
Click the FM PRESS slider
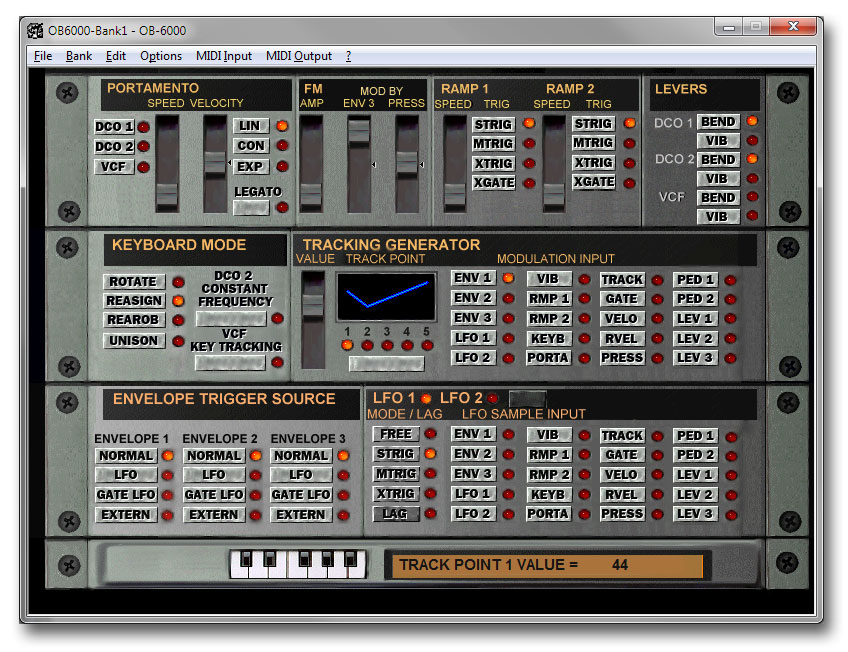[x=407, y=164]
